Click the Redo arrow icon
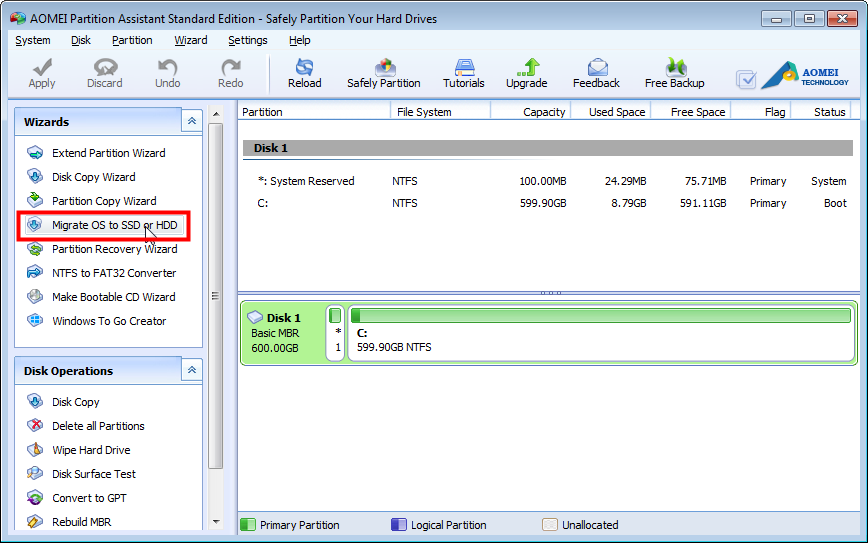 (230, 67)
